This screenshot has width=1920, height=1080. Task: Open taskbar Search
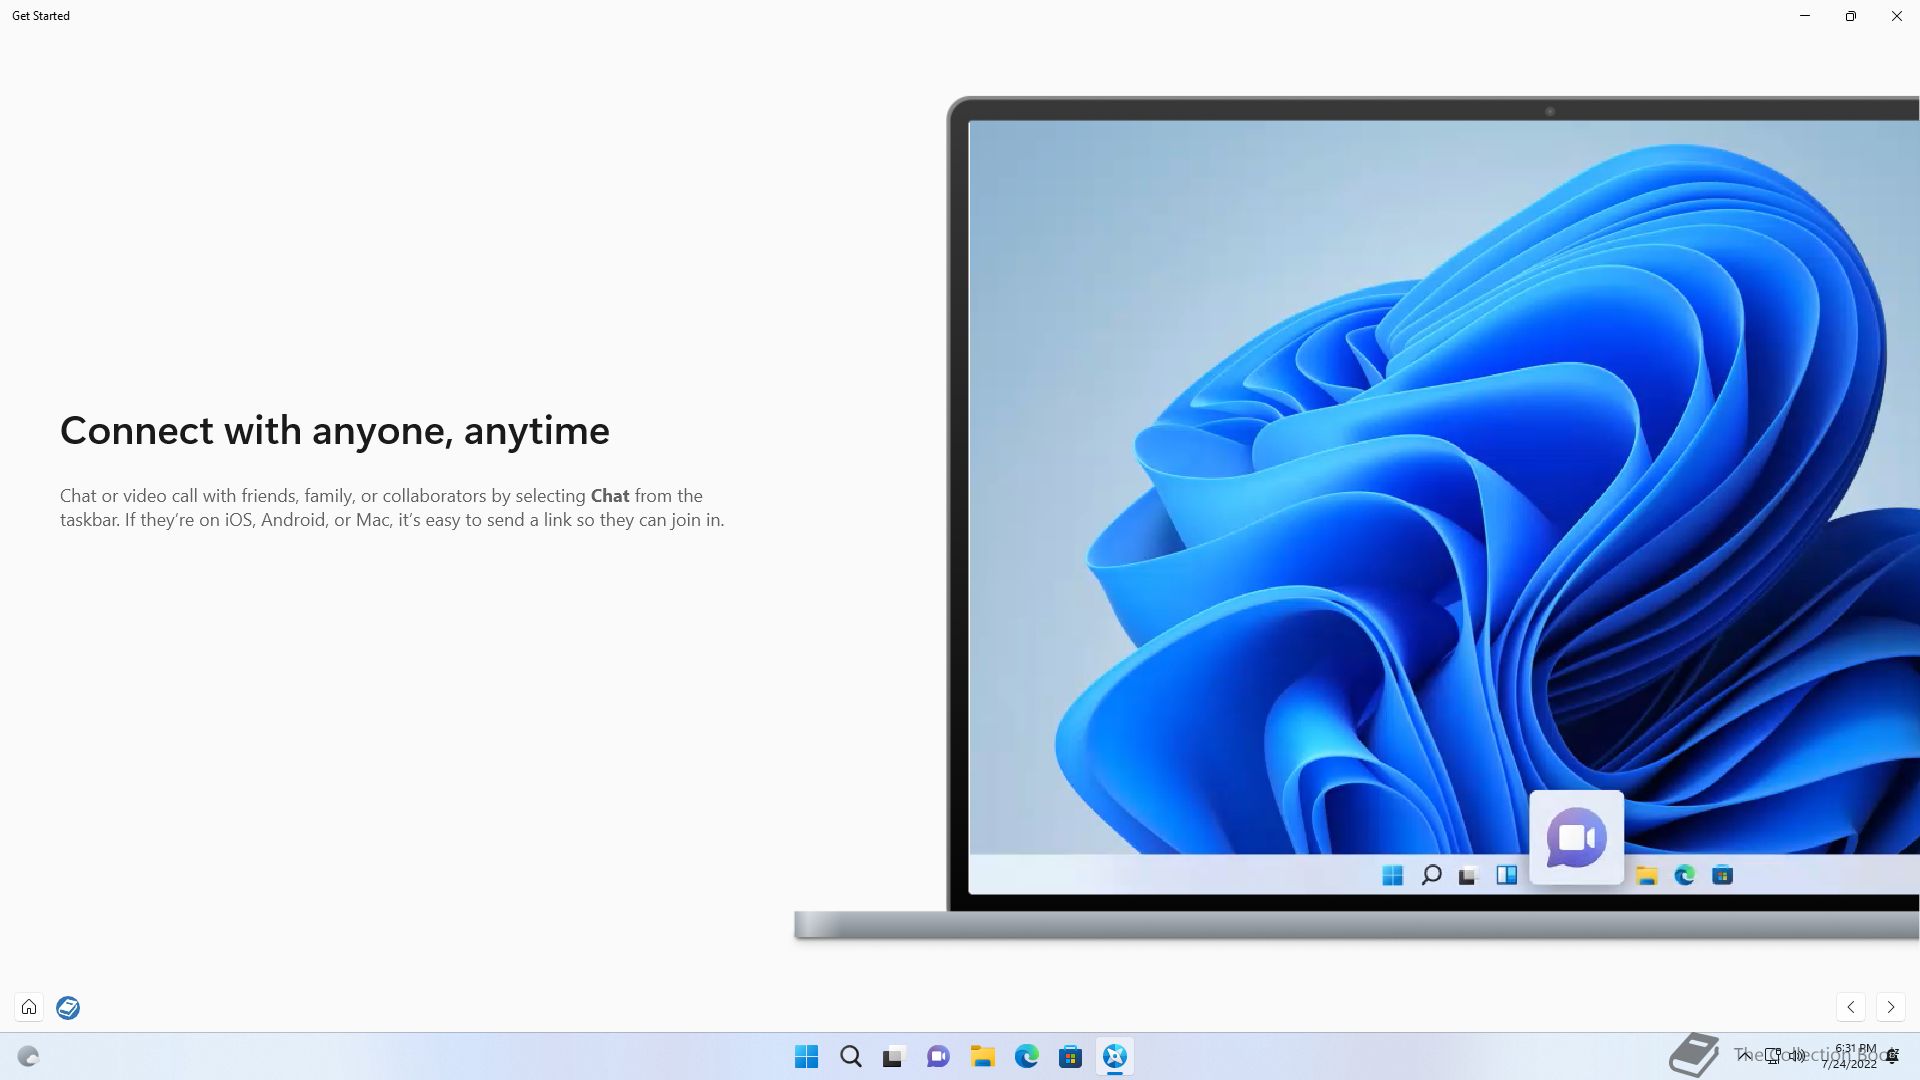850,1056
